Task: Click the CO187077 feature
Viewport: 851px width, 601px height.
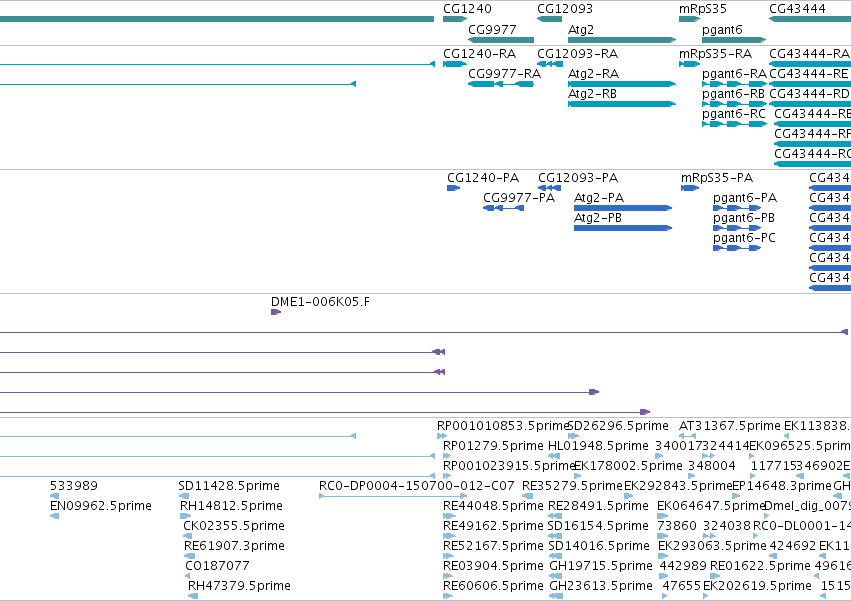Action: [x=190, y=576]
